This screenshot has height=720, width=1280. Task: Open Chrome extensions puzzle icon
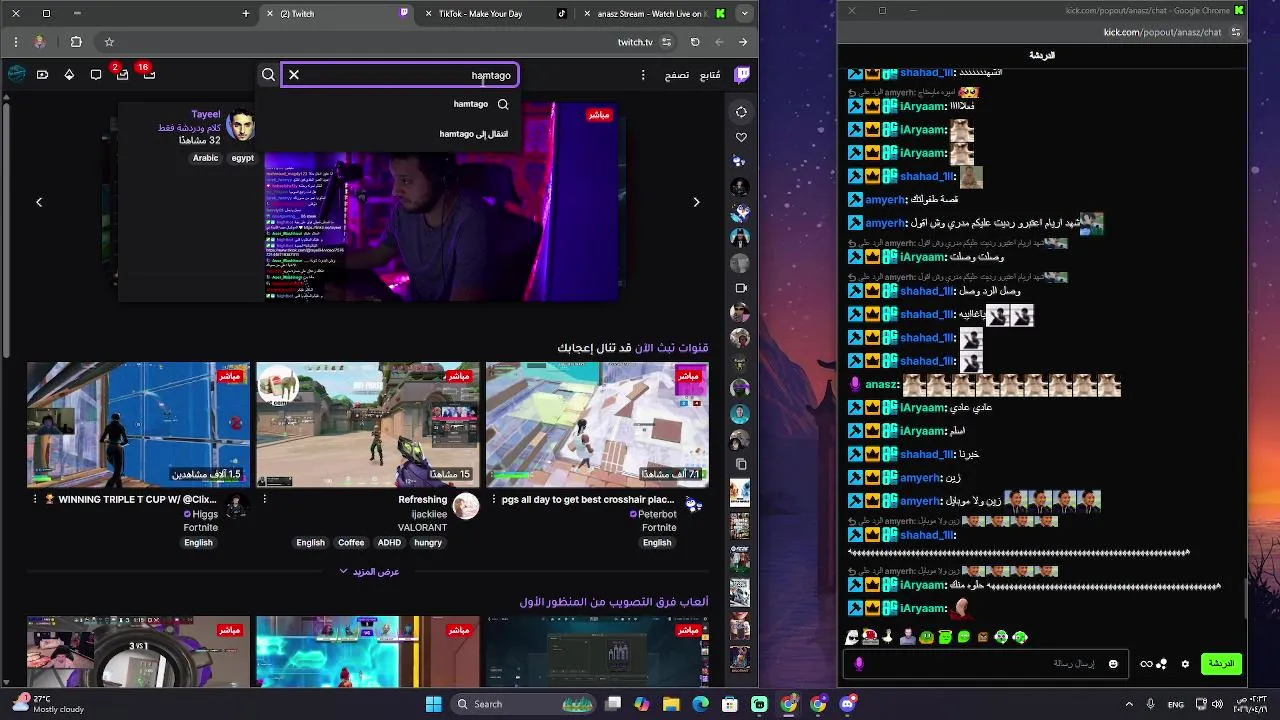pos(76,42)
